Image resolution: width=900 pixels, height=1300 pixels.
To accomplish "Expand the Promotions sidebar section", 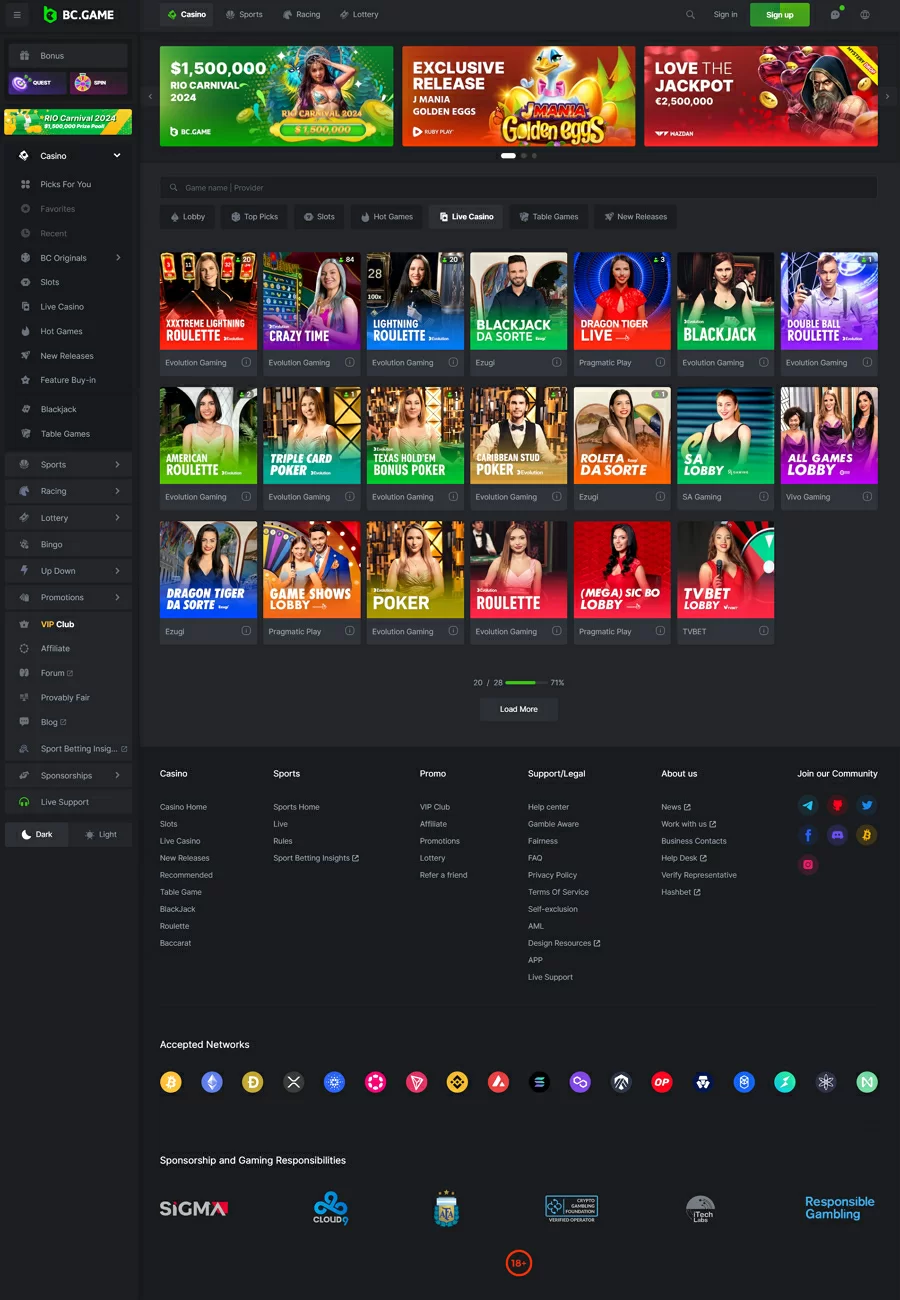I will click(x=117, y=598).
